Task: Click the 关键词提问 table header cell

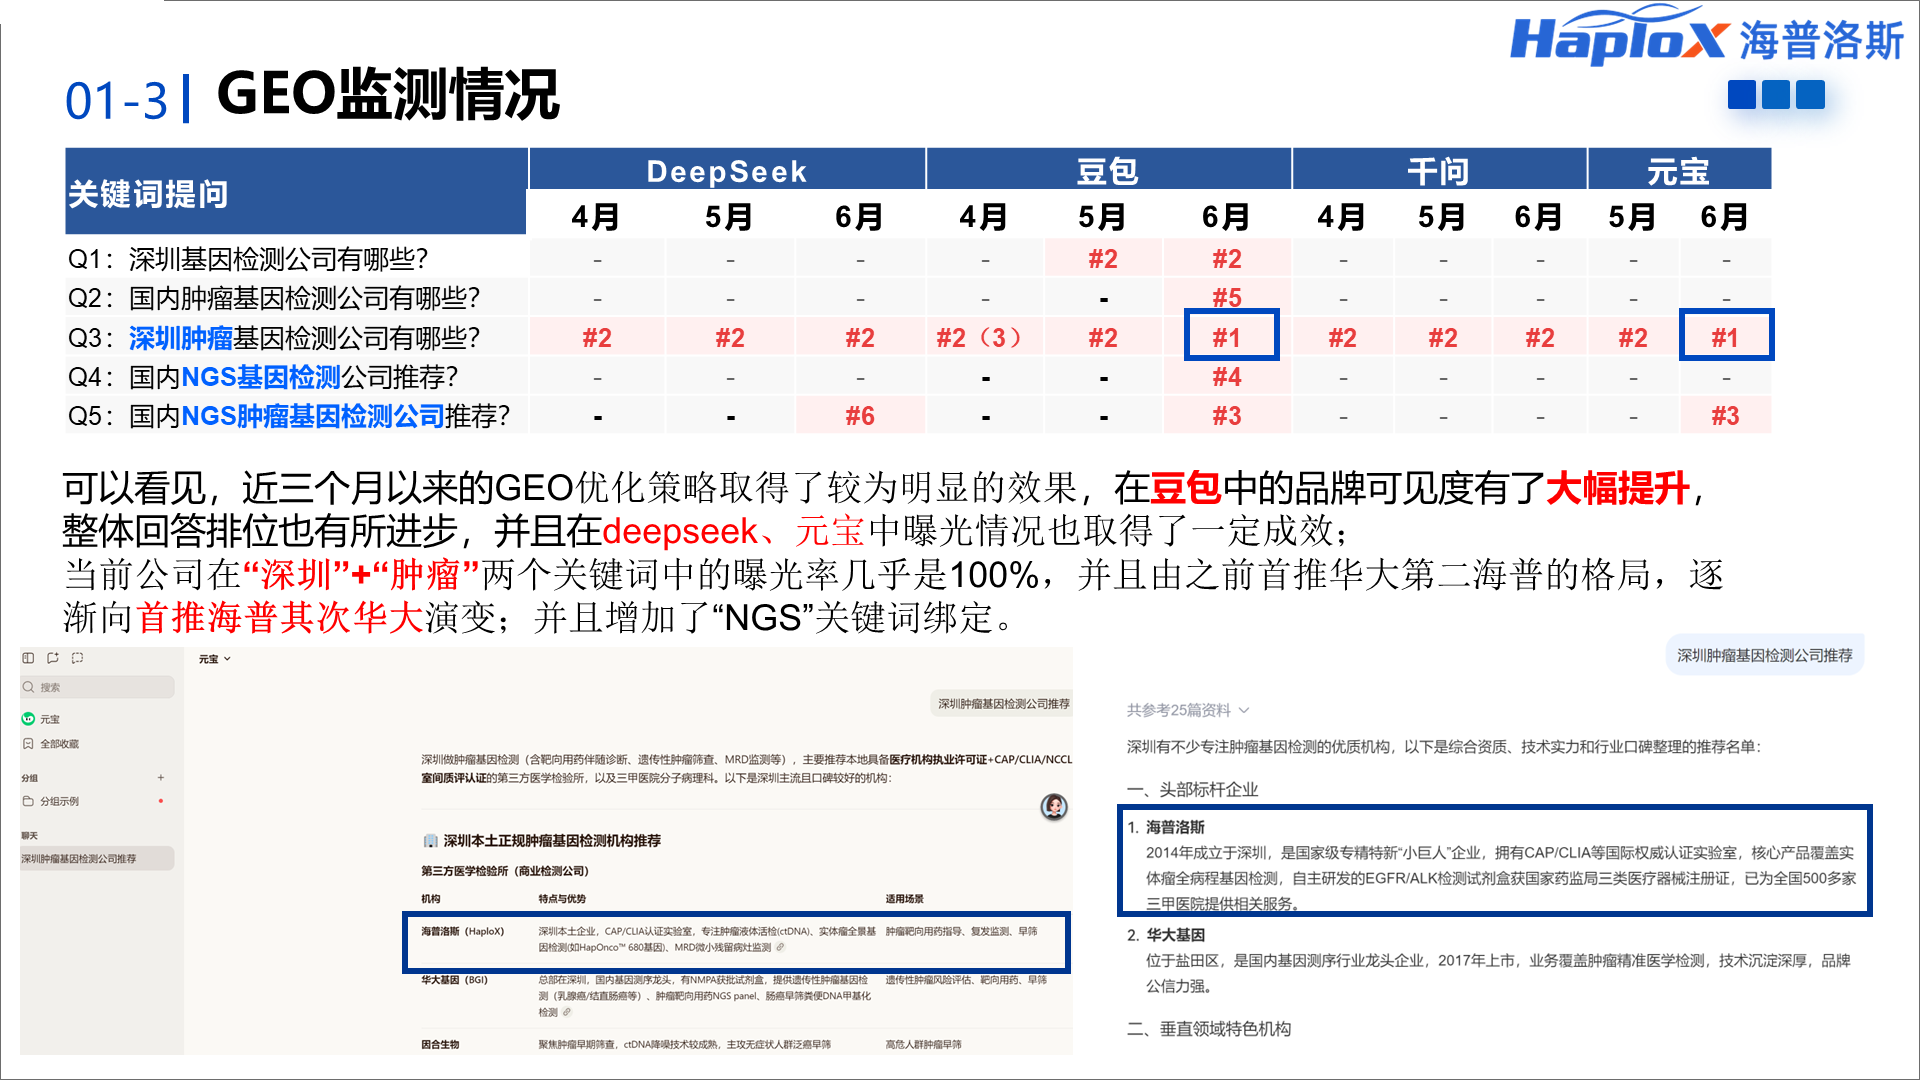Action: click(x=296, y=192)
